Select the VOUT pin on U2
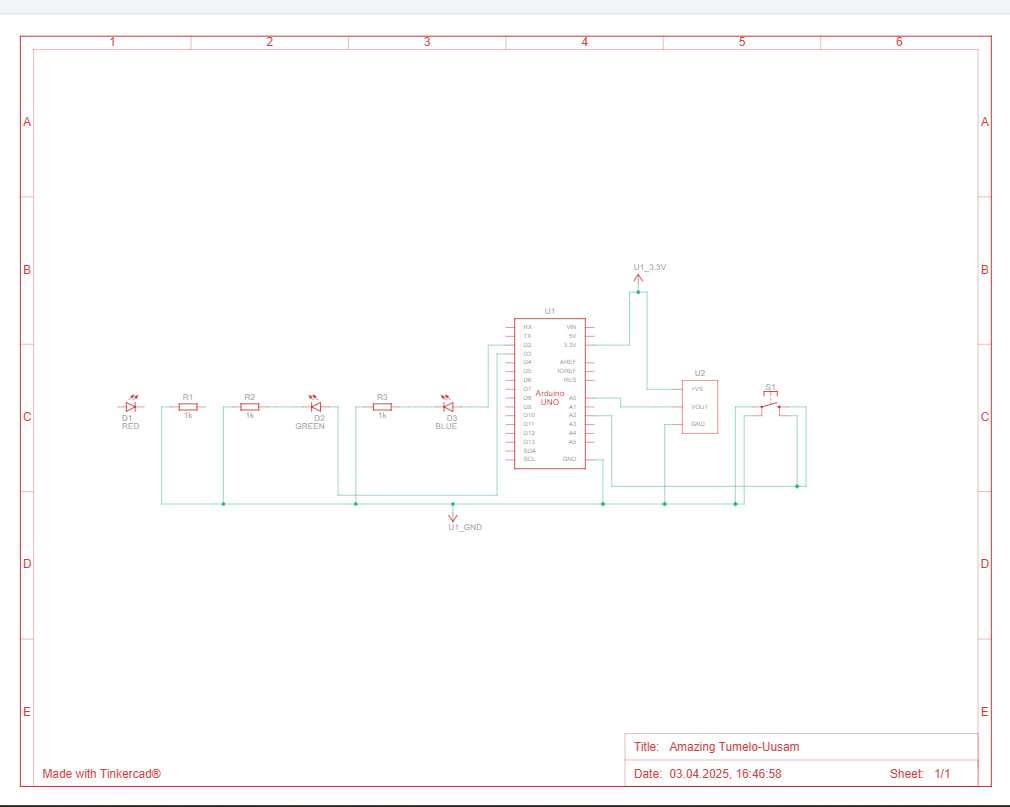Screen dimensions: 1010x807 point(699,407)
